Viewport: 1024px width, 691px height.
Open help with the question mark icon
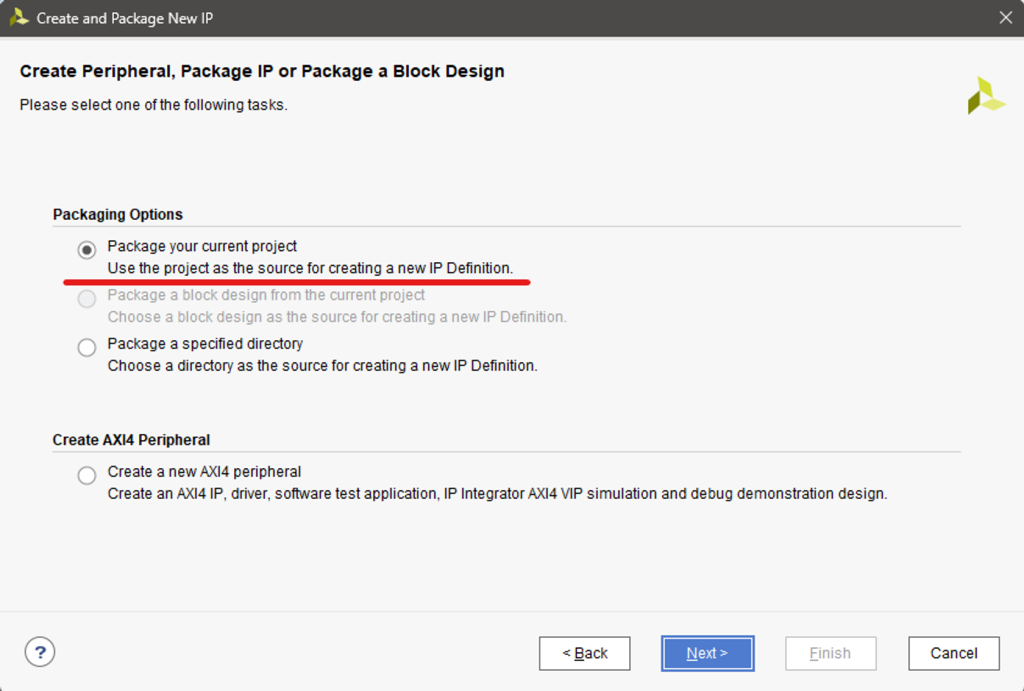pos(39,653)
